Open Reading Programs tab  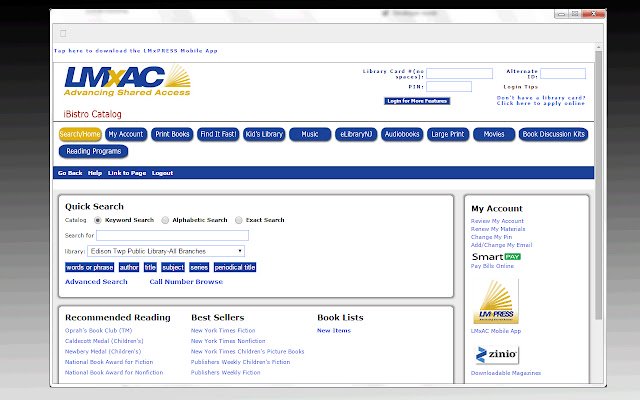pyautogui.click(x=93, y=151)
